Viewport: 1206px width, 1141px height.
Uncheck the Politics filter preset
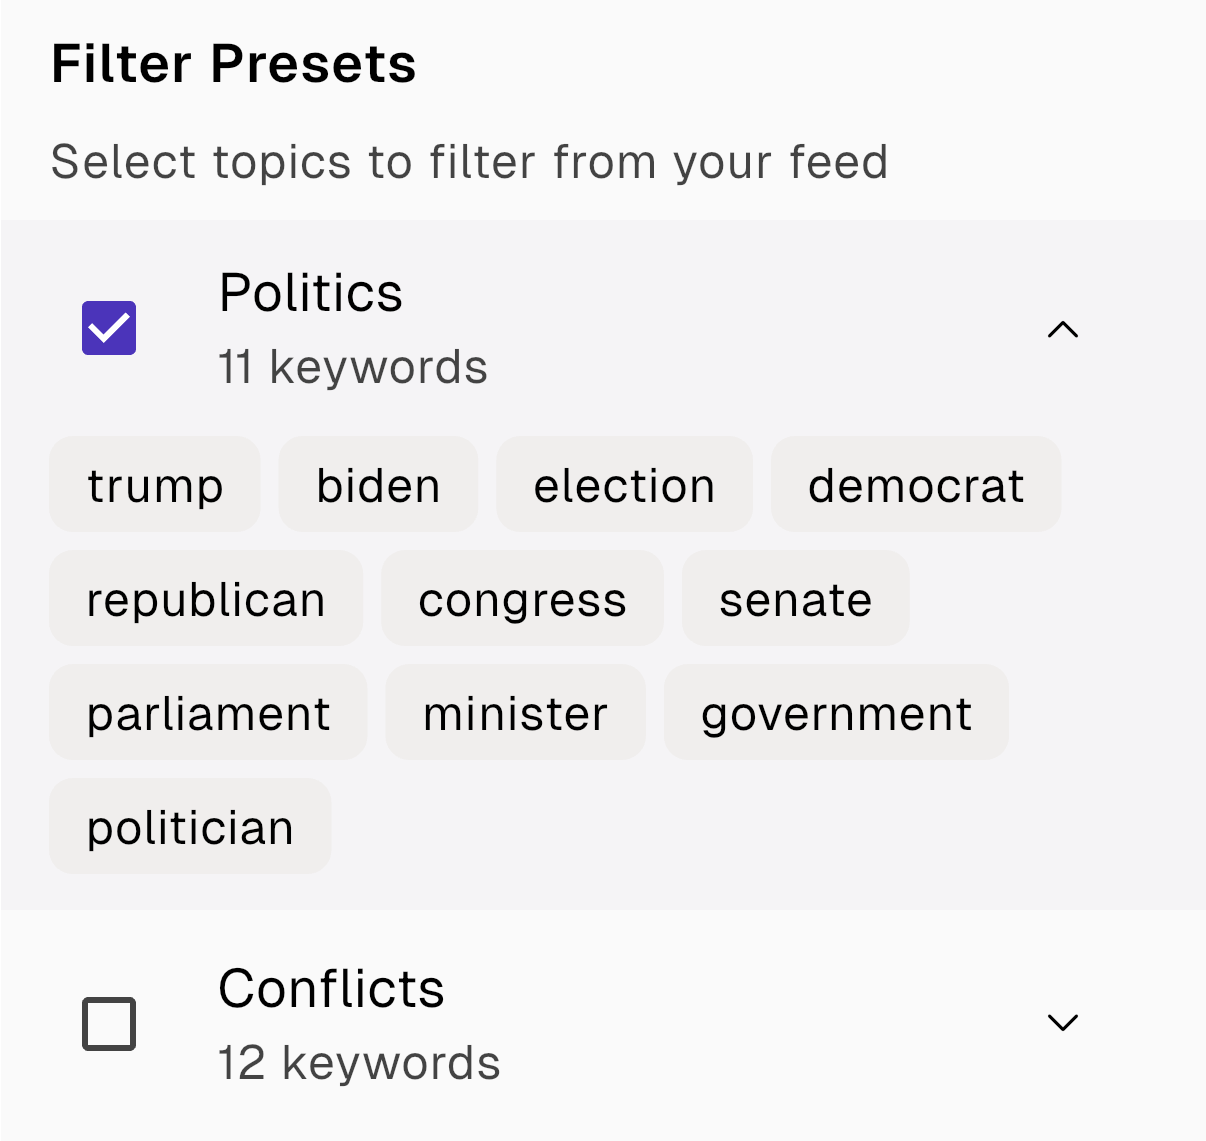click(x=108, y=327)
